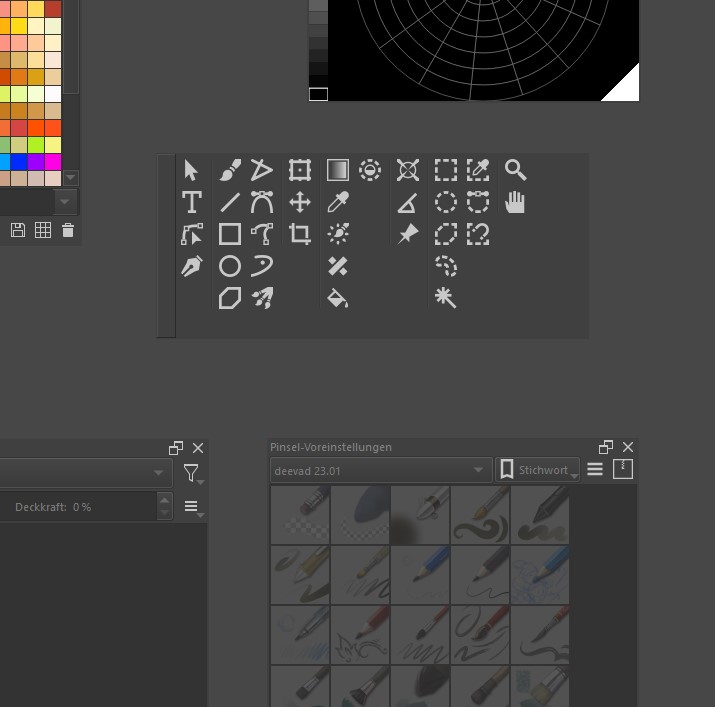This screenshot has width=715, height=707.
Task: Pick the magenta palette swatch
Action: [53, 161]
